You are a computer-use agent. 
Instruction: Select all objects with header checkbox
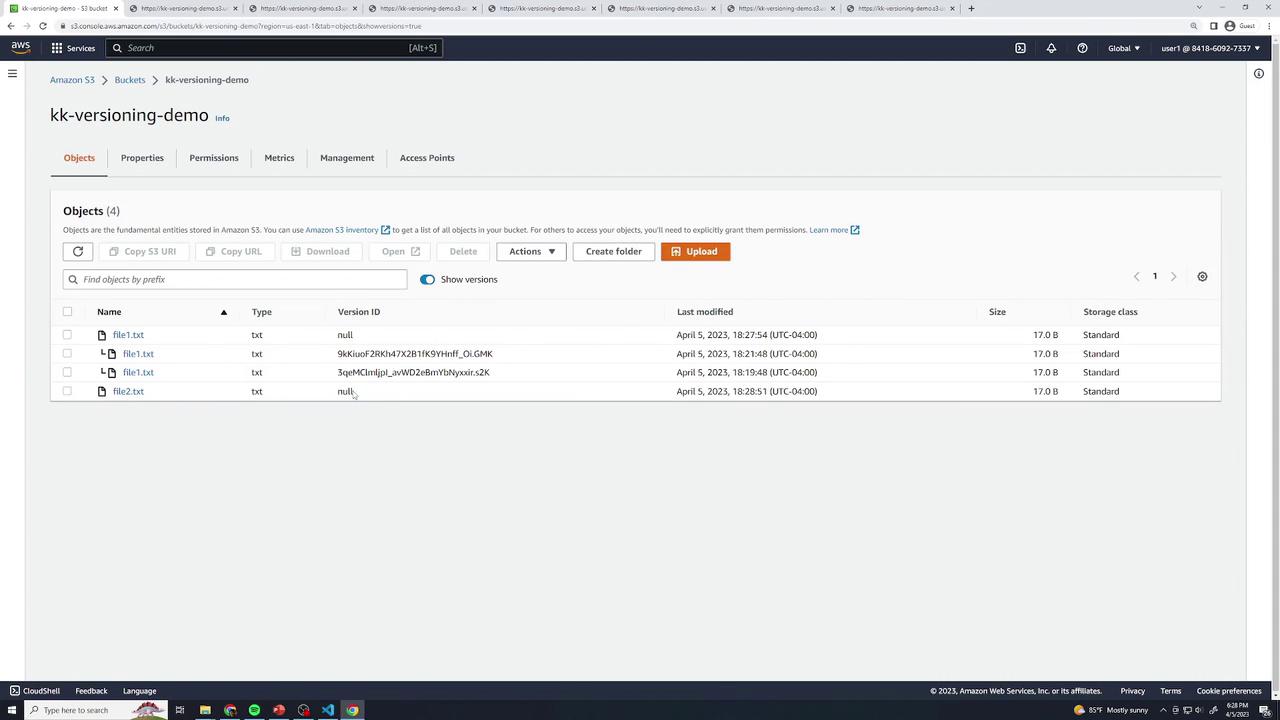click(x=67, y=312)
